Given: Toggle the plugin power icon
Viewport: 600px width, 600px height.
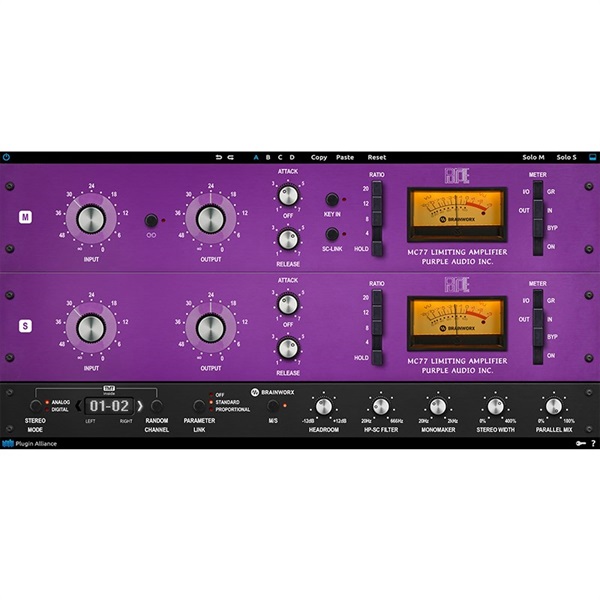Looking at the screenshot, I should pos(7,157).
